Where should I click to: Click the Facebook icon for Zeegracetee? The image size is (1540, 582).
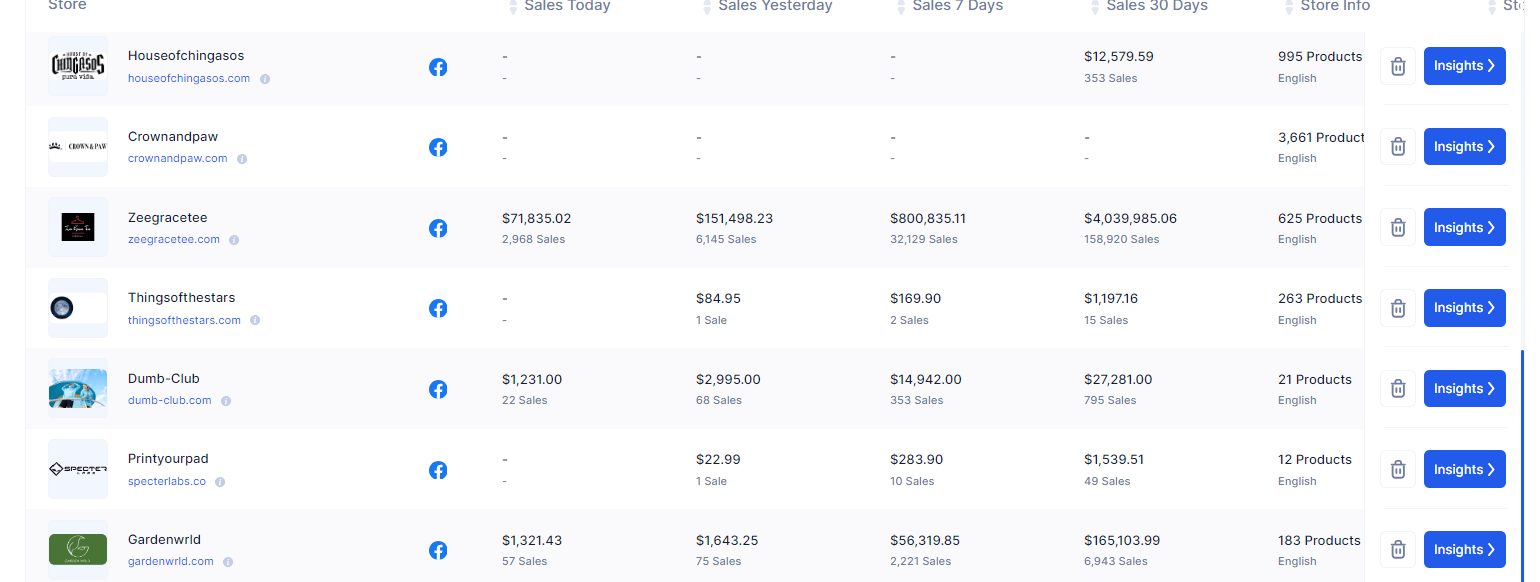pyautogui.click(x=438, y=228)
